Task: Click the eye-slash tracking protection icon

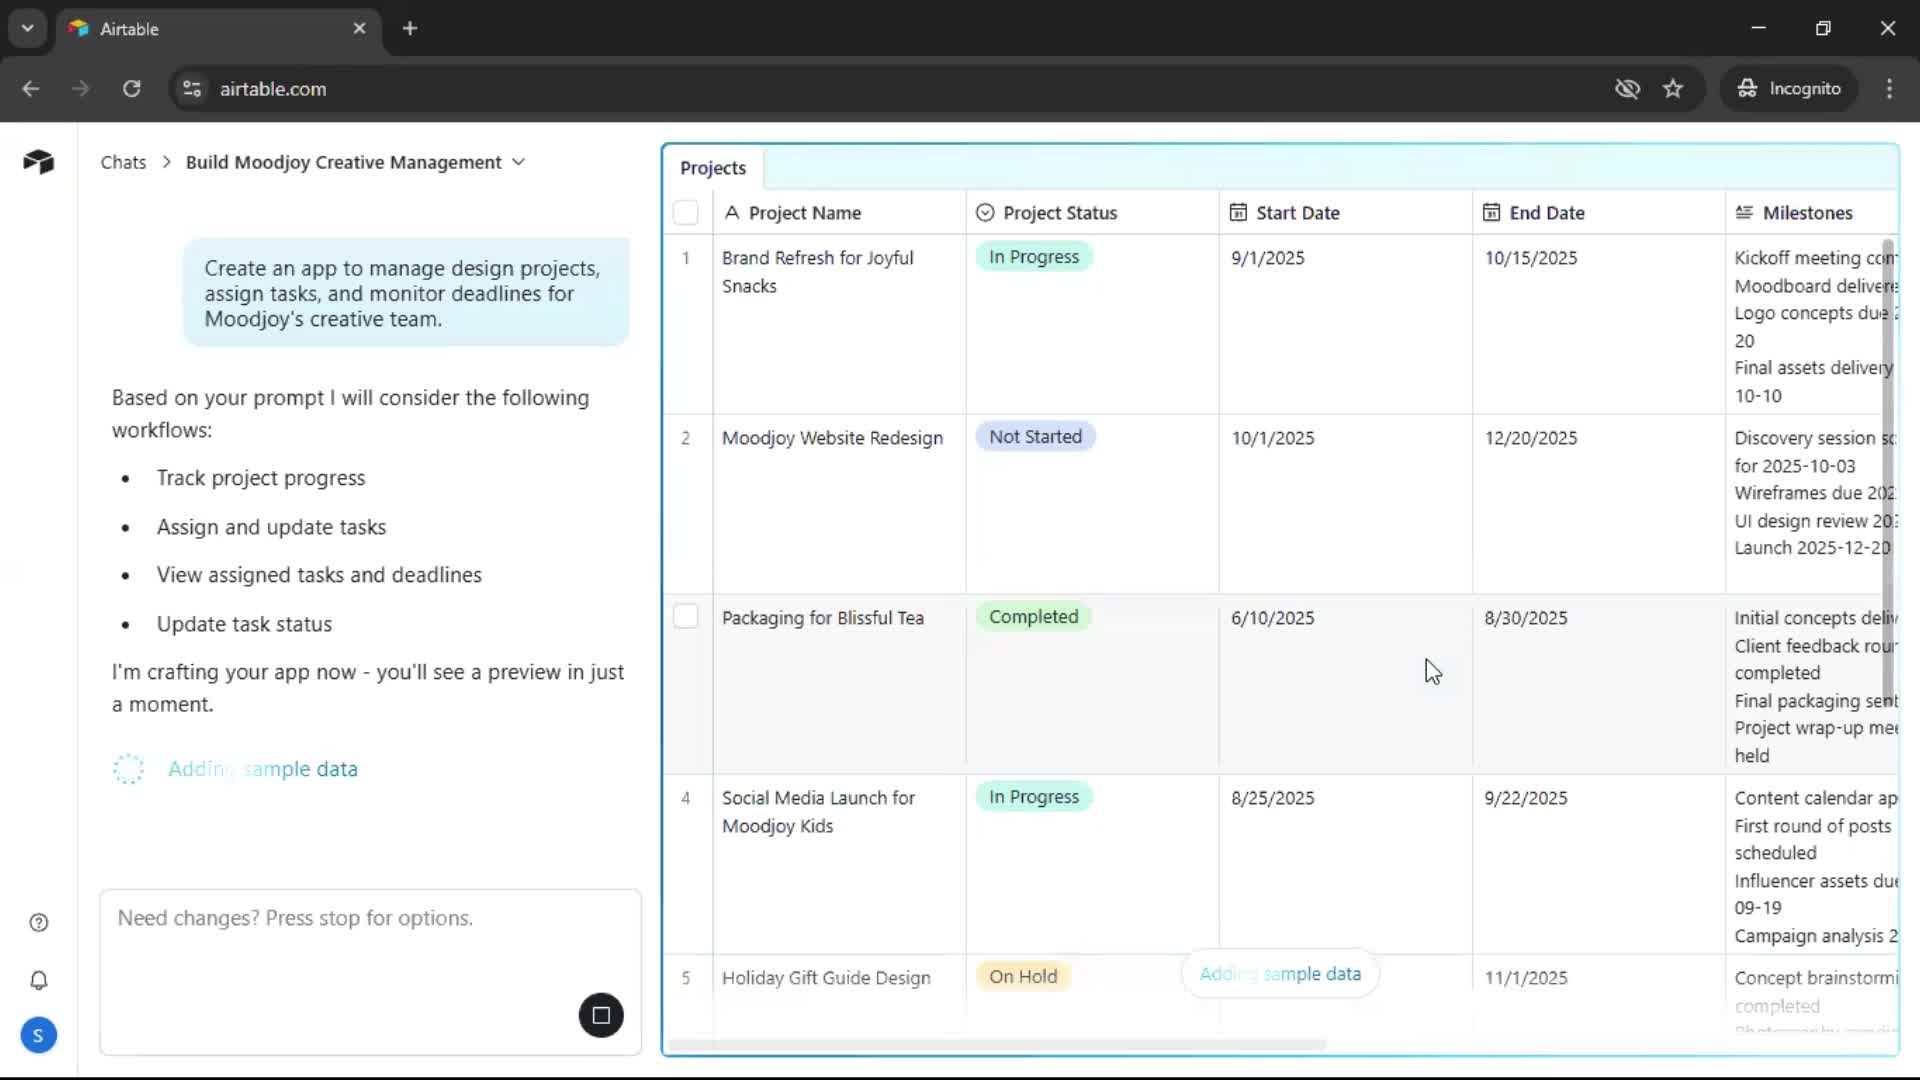Action: tap(1627, 88)
